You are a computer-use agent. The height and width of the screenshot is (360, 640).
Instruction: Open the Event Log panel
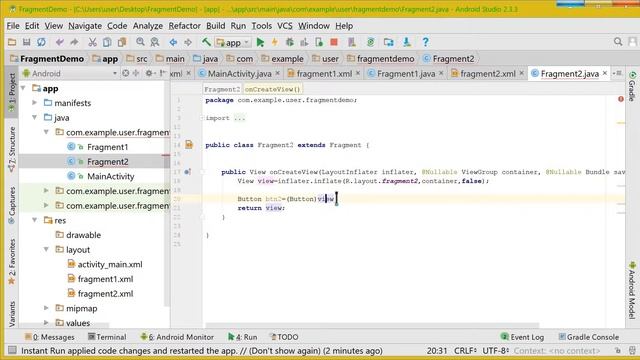pos(522,337)
